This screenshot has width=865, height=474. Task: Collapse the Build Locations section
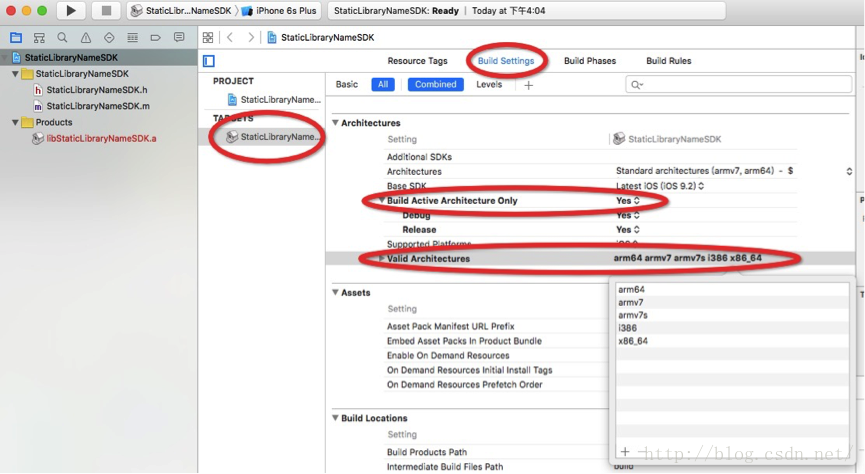pos(335,418)
